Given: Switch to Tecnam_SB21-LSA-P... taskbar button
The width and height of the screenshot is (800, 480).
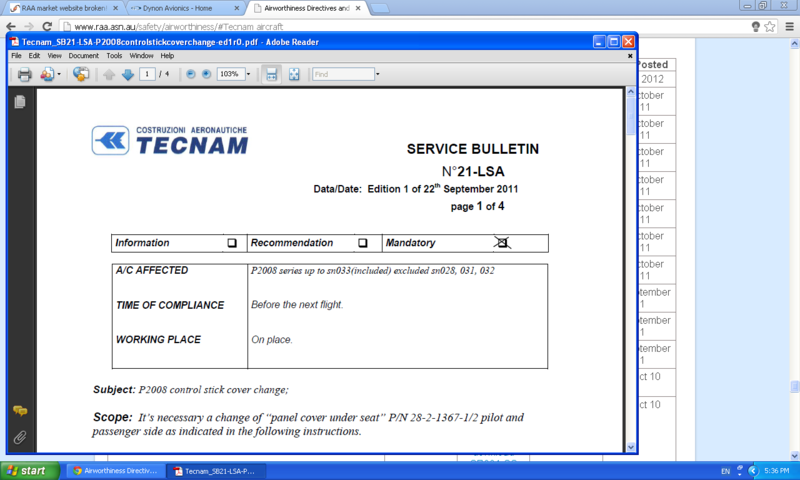Looking at the screenshot, I should click(219, 471).
